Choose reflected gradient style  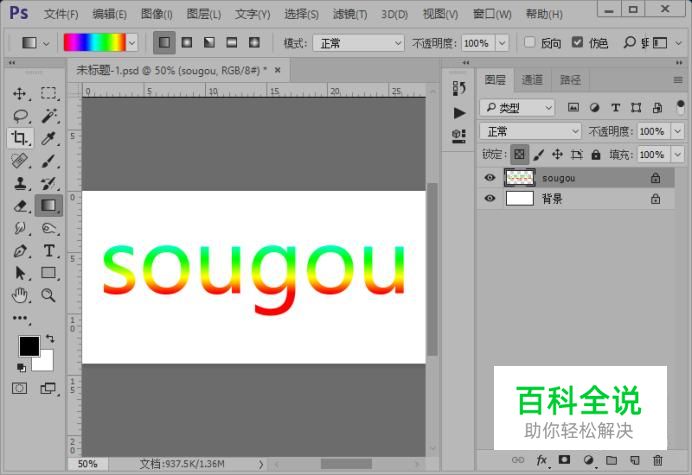coord(232,42)
